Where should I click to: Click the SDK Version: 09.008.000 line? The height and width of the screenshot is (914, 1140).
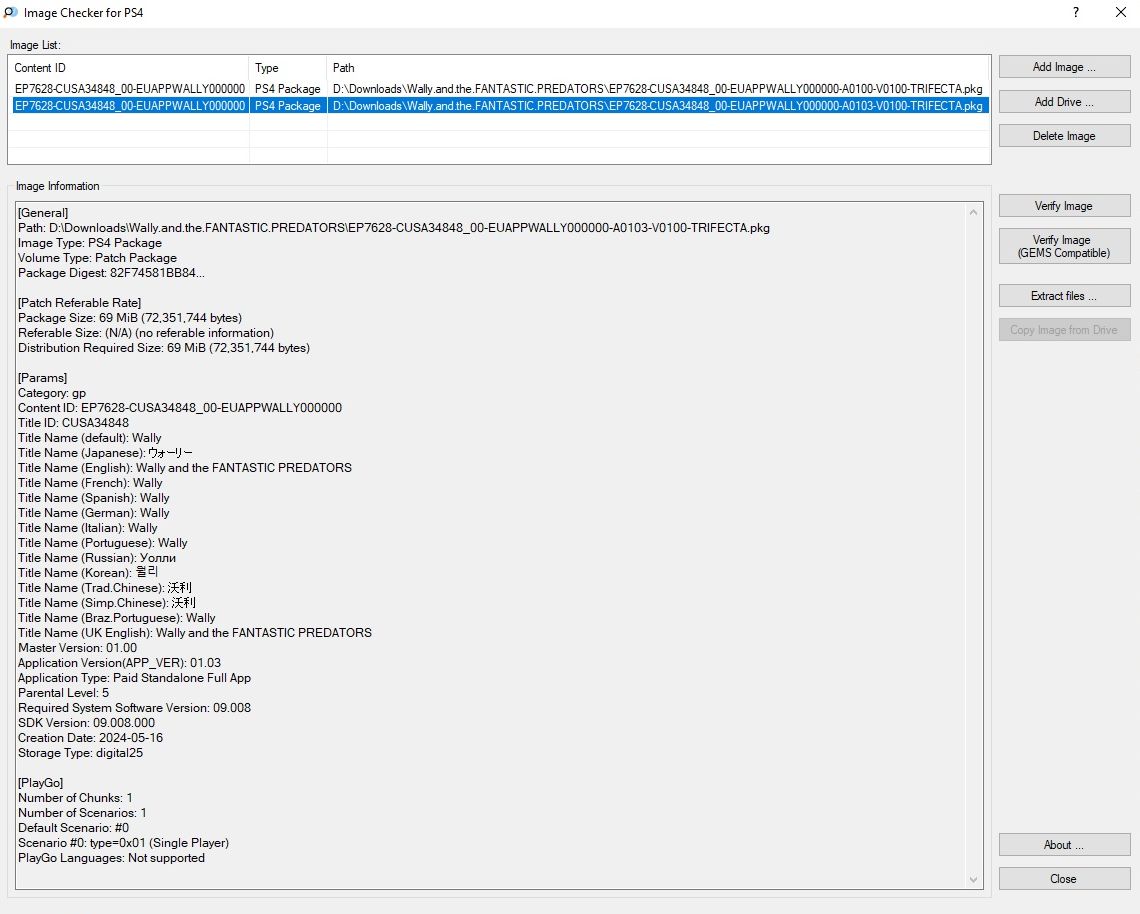(87, 723)
